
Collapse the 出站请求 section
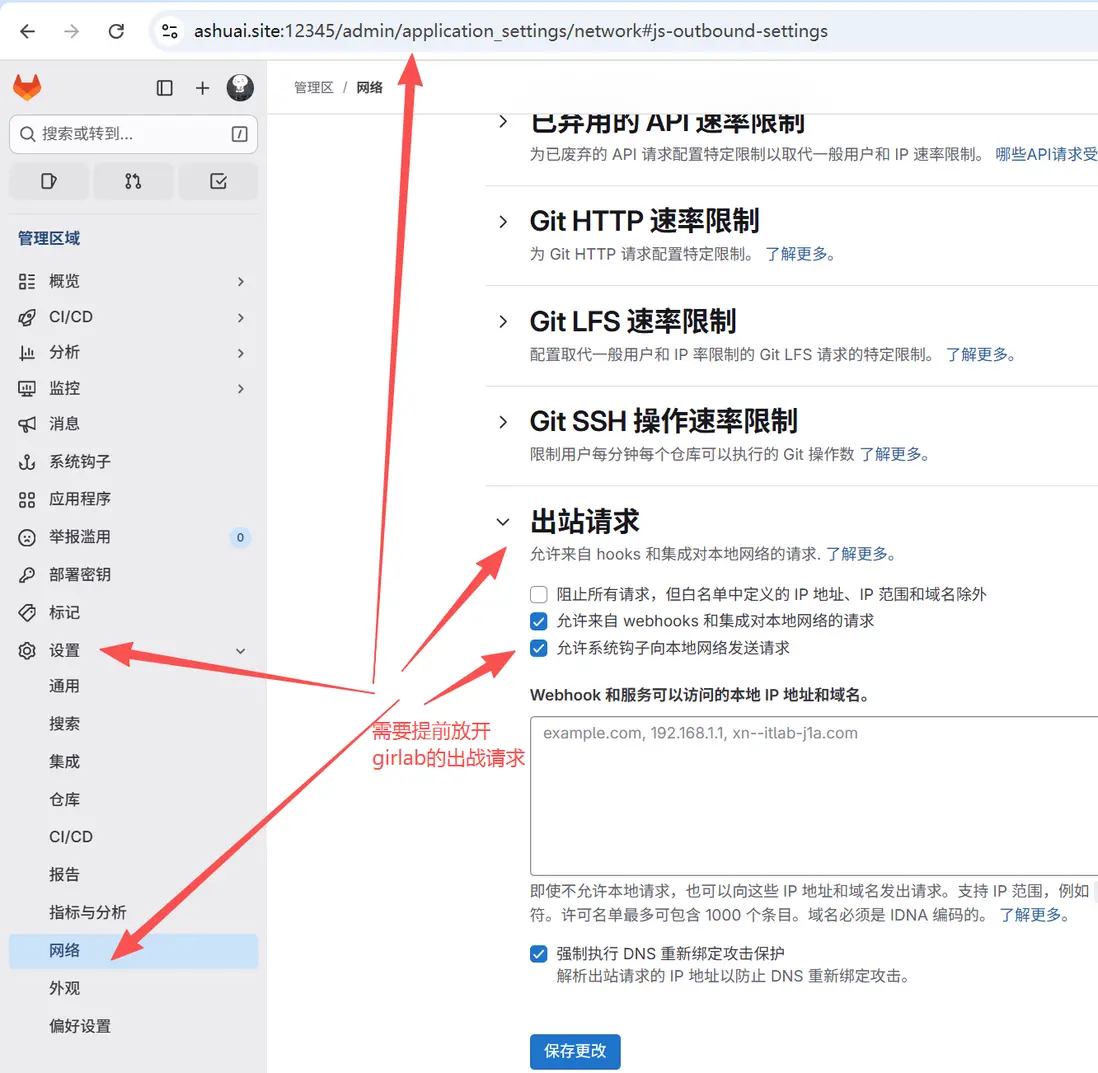503,522
